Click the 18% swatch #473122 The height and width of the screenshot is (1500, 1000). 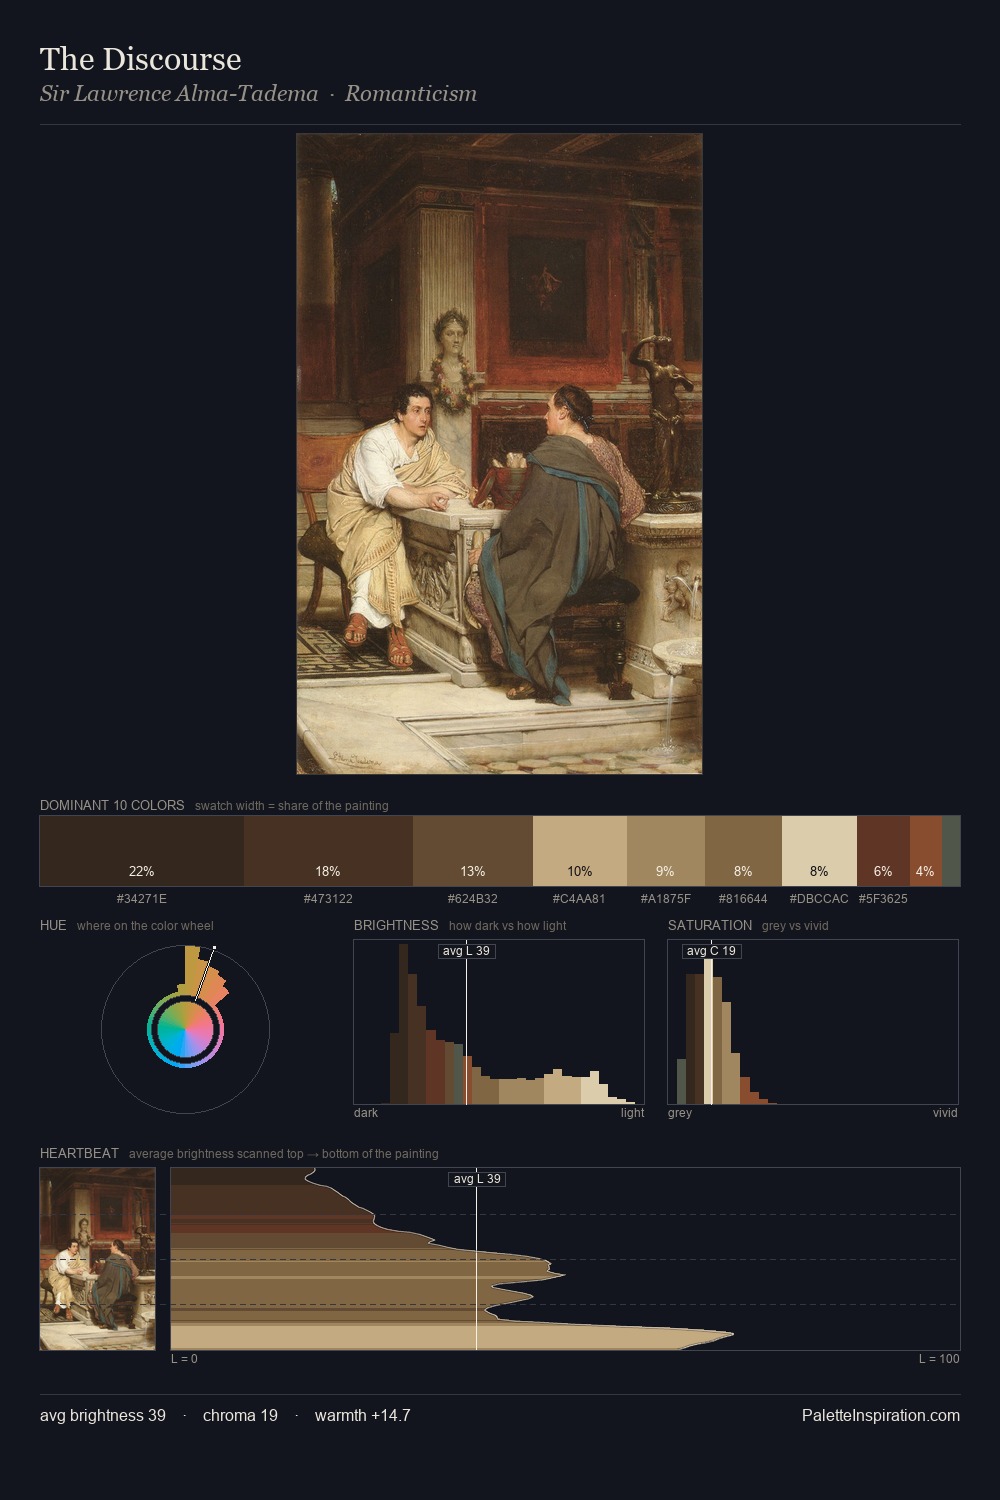tap(328, 851)
